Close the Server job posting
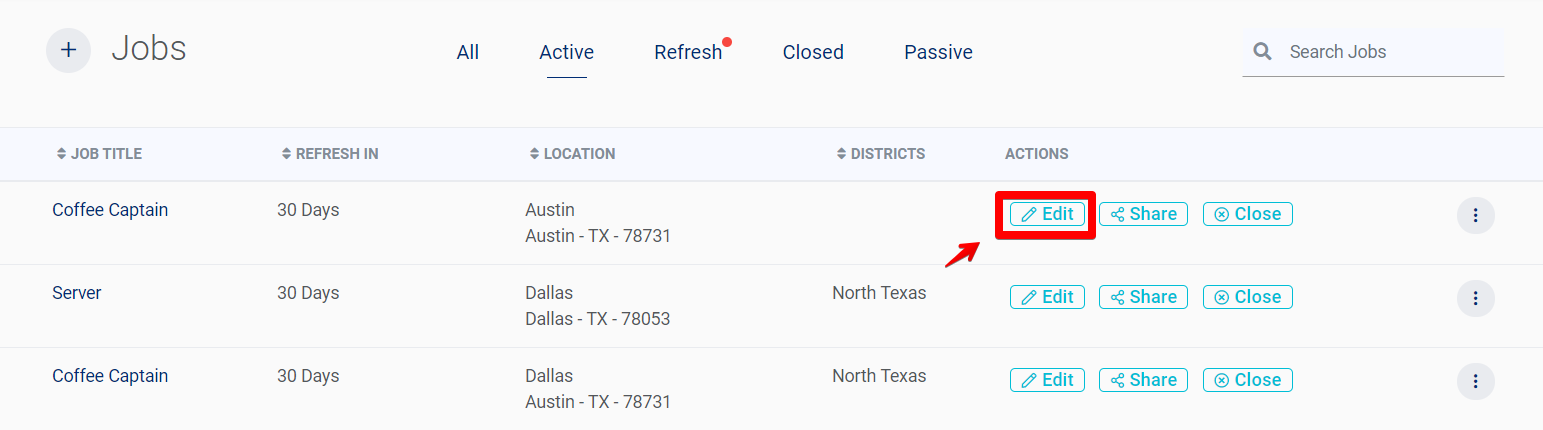1543x430 pixels. point(1247,297)
